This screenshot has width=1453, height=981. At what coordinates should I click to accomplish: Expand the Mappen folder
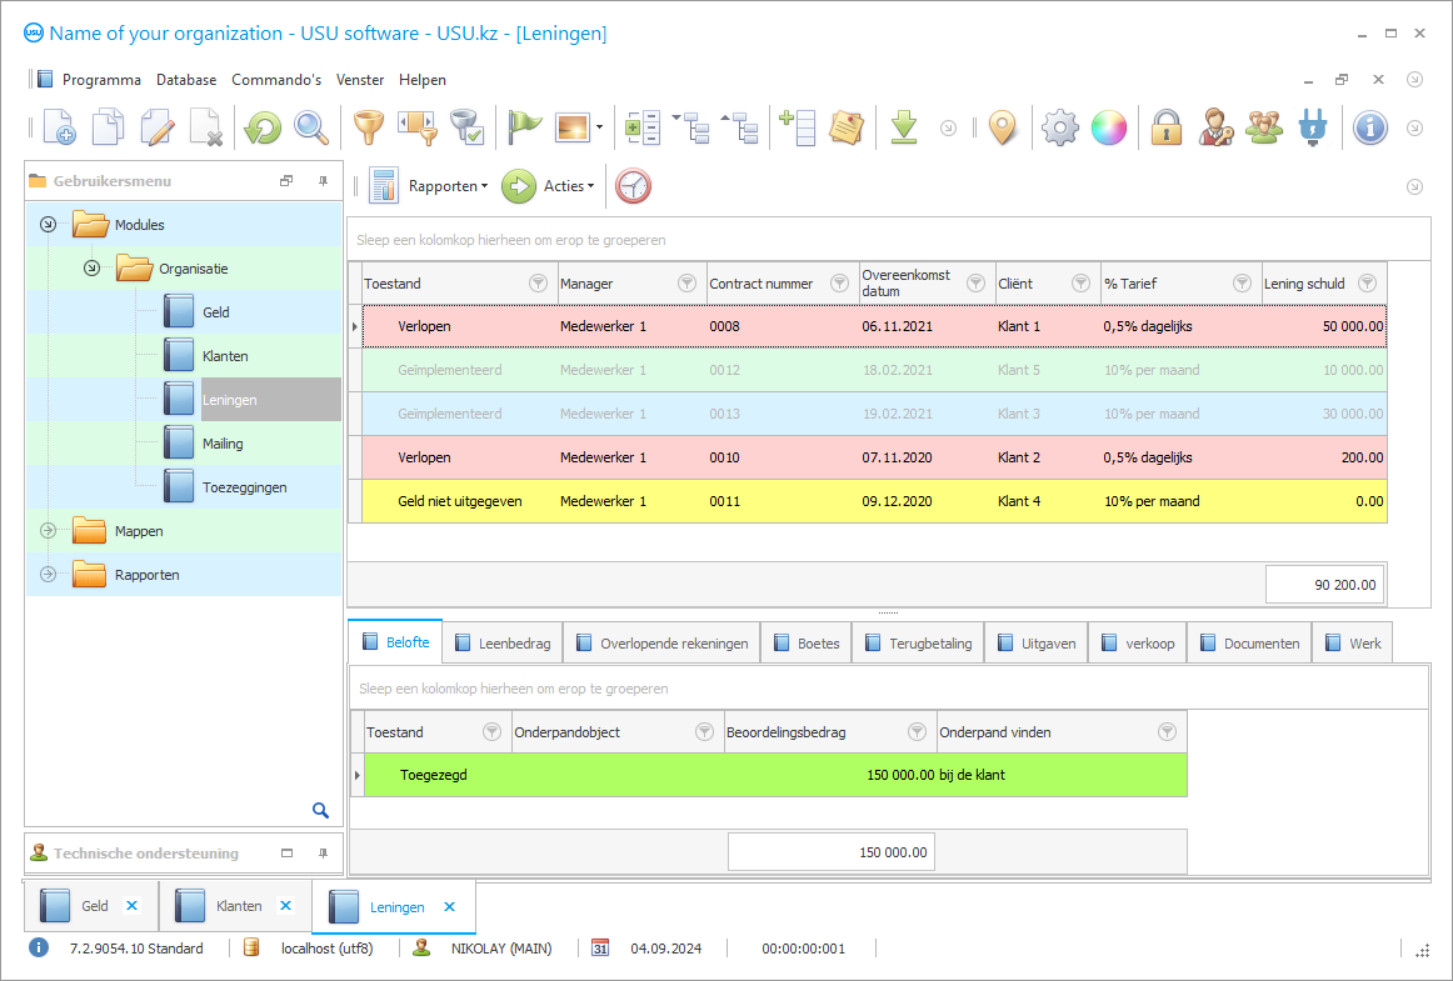pyautogui.click(x=48, y=531)
